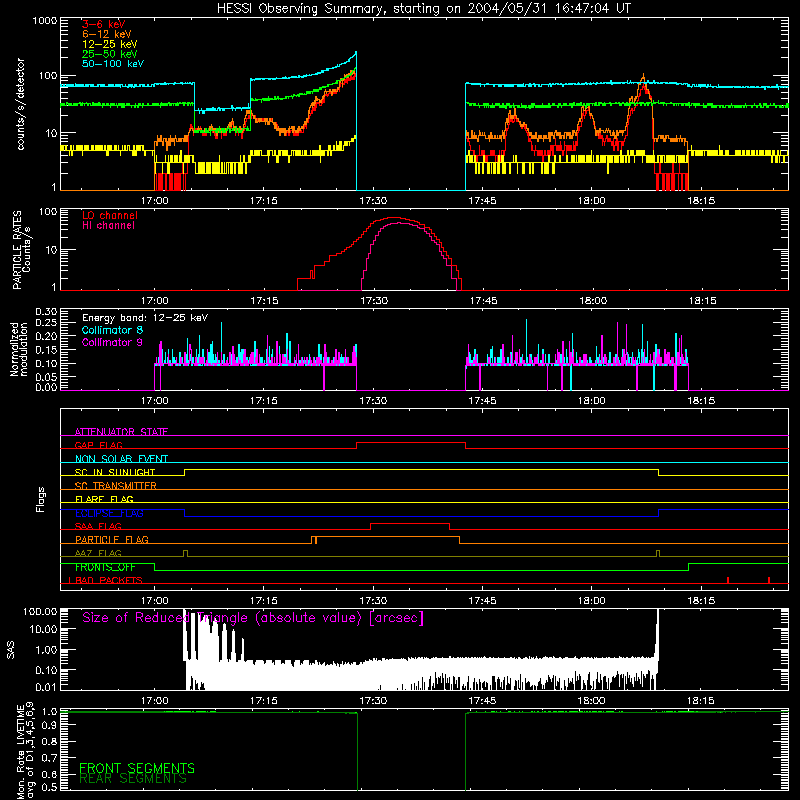The width and height of the screenshot is (800, 800).
Task: Click 17:45 tick under particle rates panel
Action: click(x=483, y=301)
